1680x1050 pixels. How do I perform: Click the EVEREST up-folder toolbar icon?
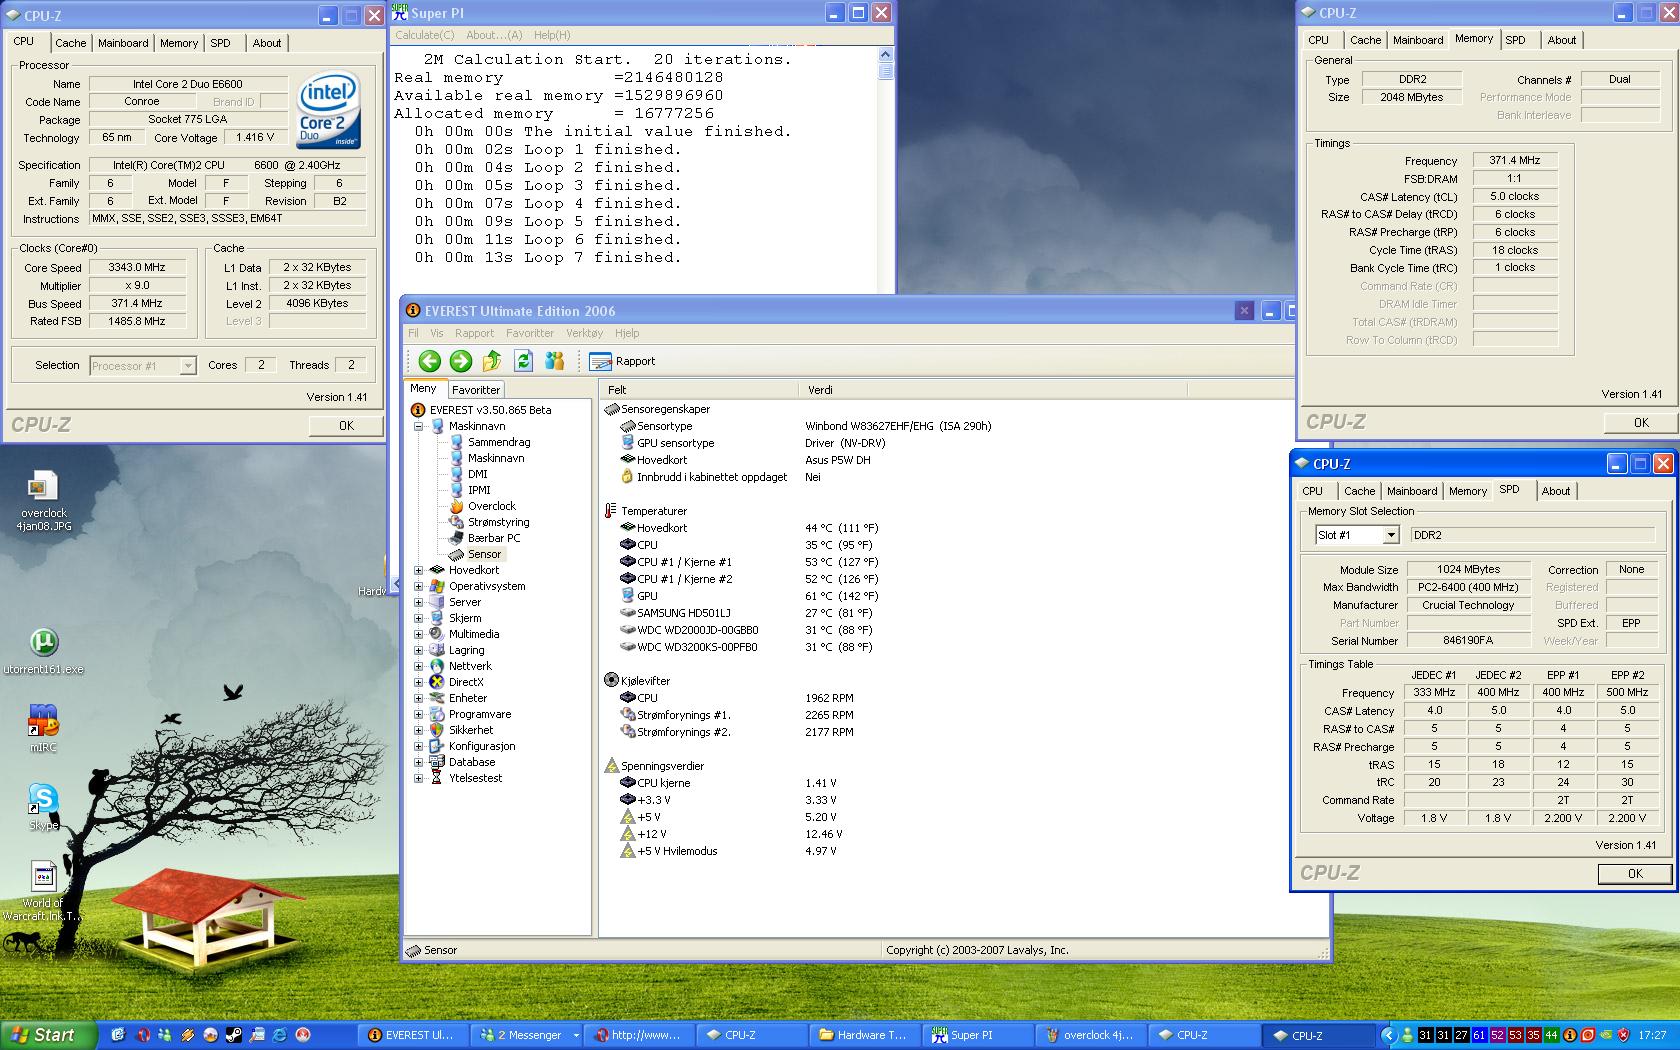[492, 361]
